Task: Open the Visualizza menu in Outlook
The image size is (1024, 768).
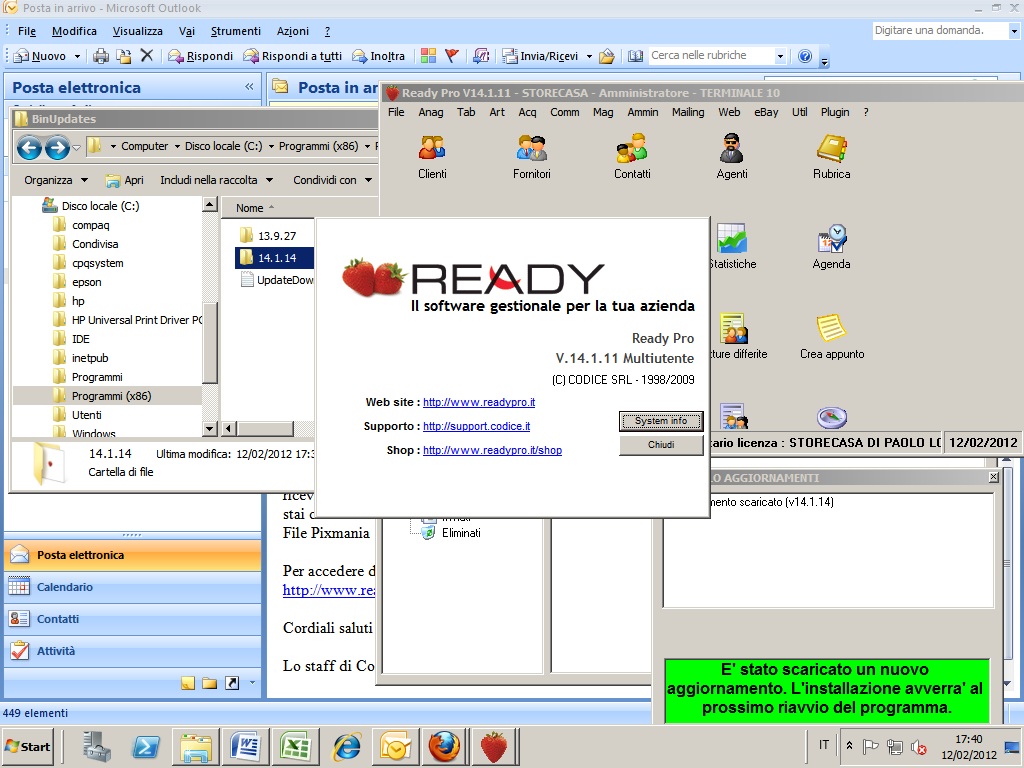Action: point(137,31)
